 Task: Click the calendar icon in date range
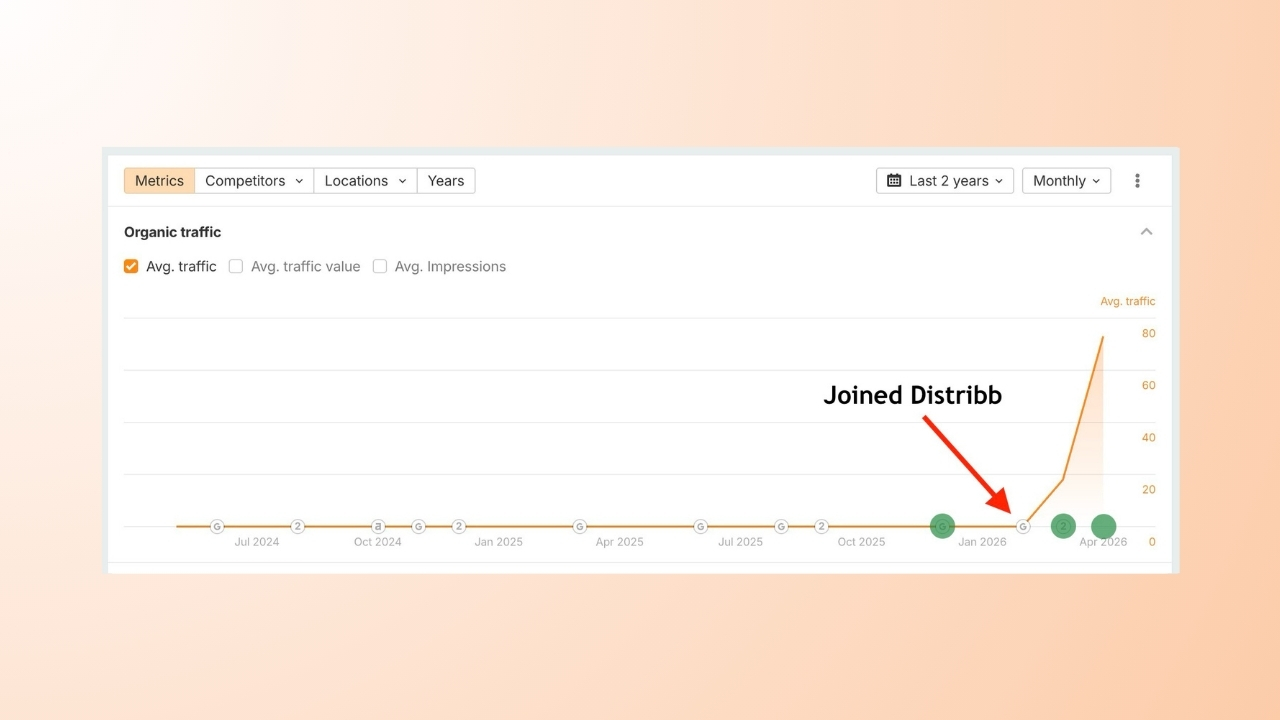894,181
